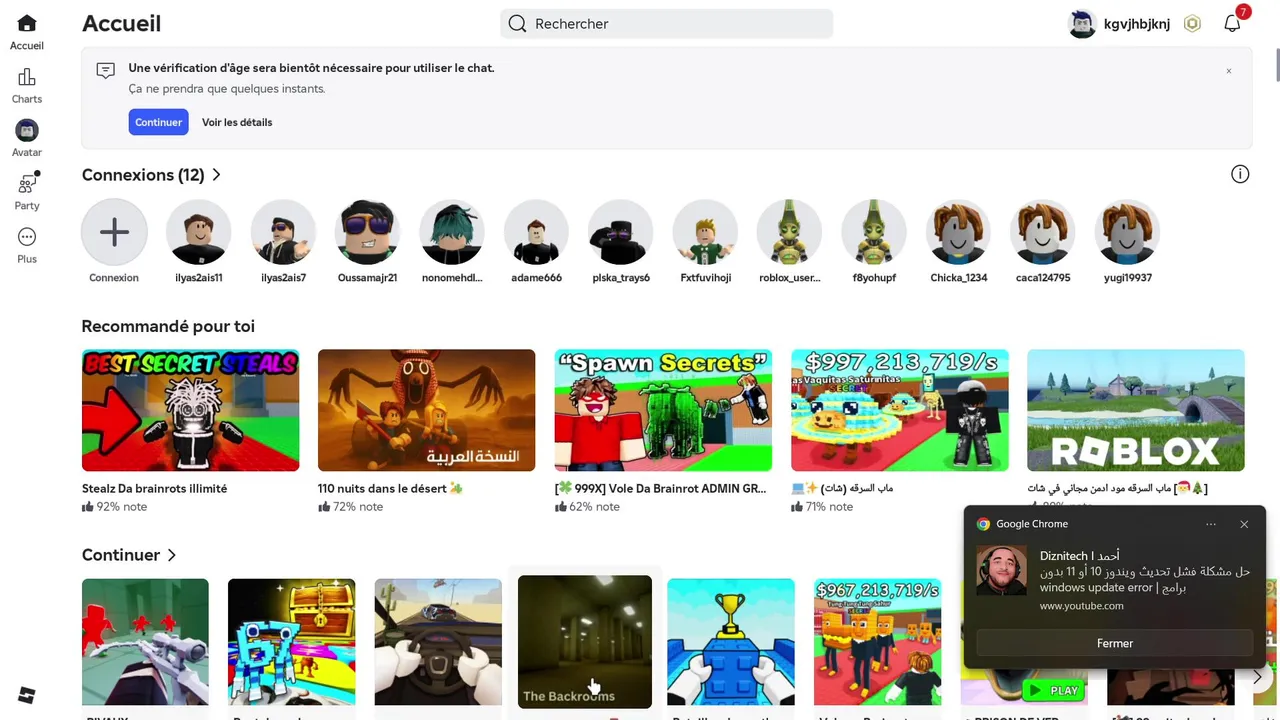The height and width of the screenshot is (720, 1280).
Task: Open nonomehdl... avatar
Action: click(452, 232)
